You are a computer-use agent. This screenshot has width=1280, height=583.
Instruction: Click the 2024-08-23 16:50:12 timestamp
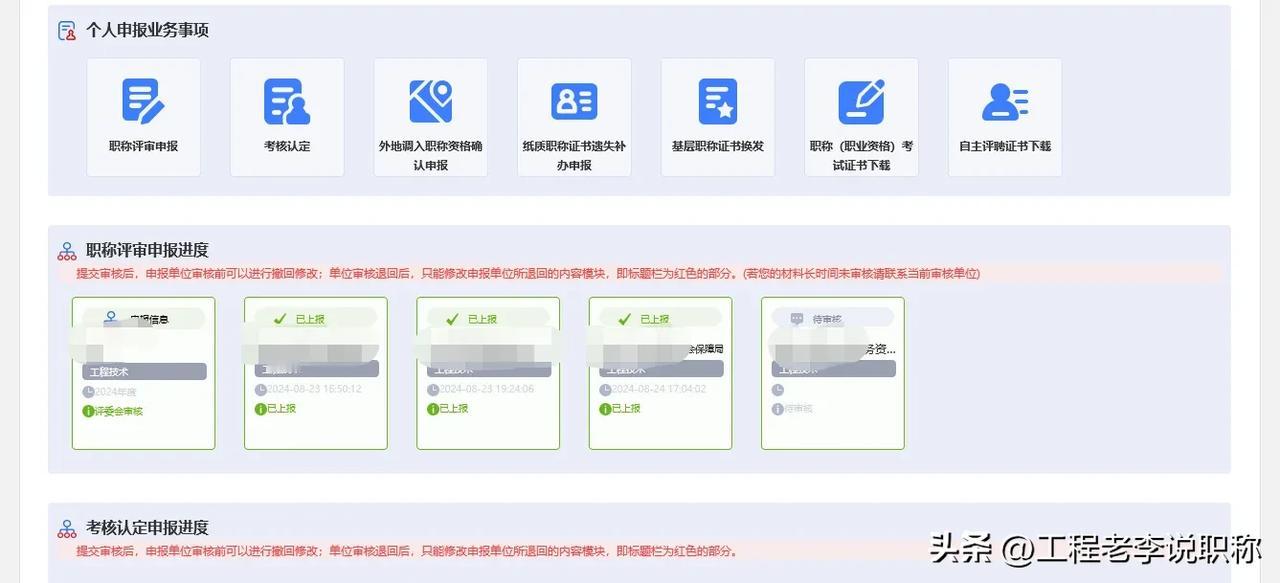(314, 389)
